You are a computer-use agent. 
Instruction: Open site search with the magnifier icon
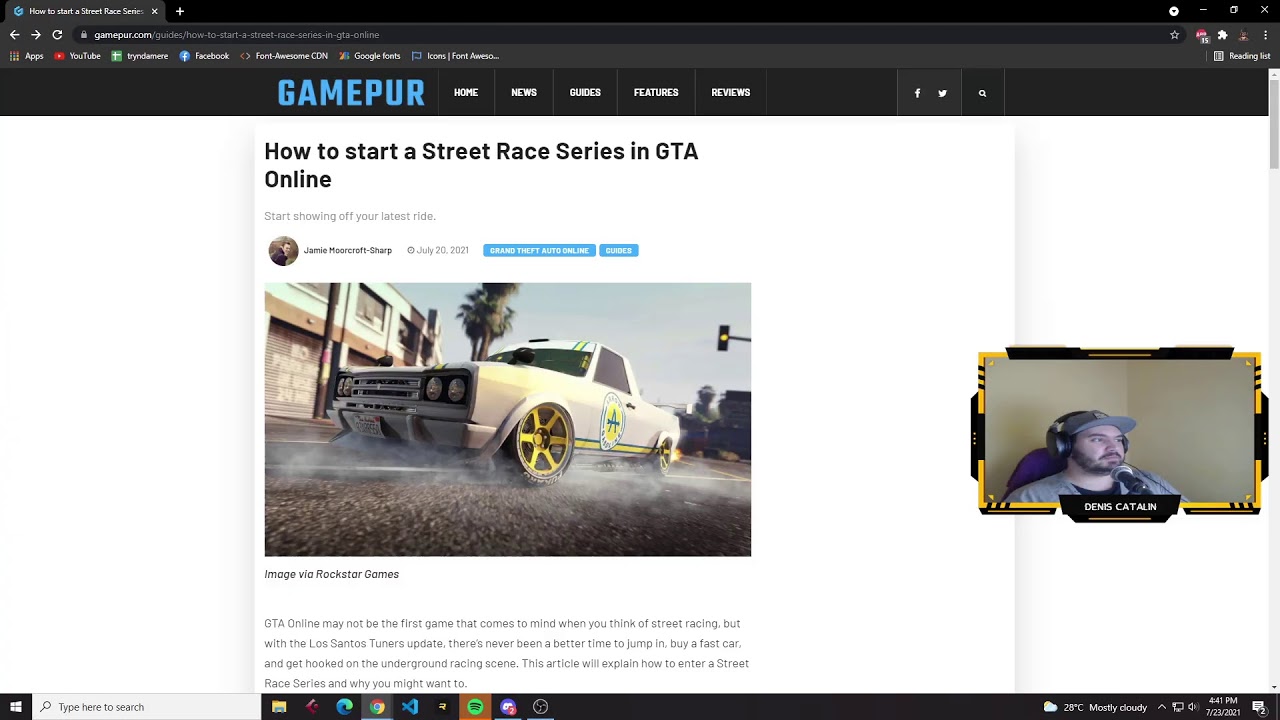(x=982, y=93)
